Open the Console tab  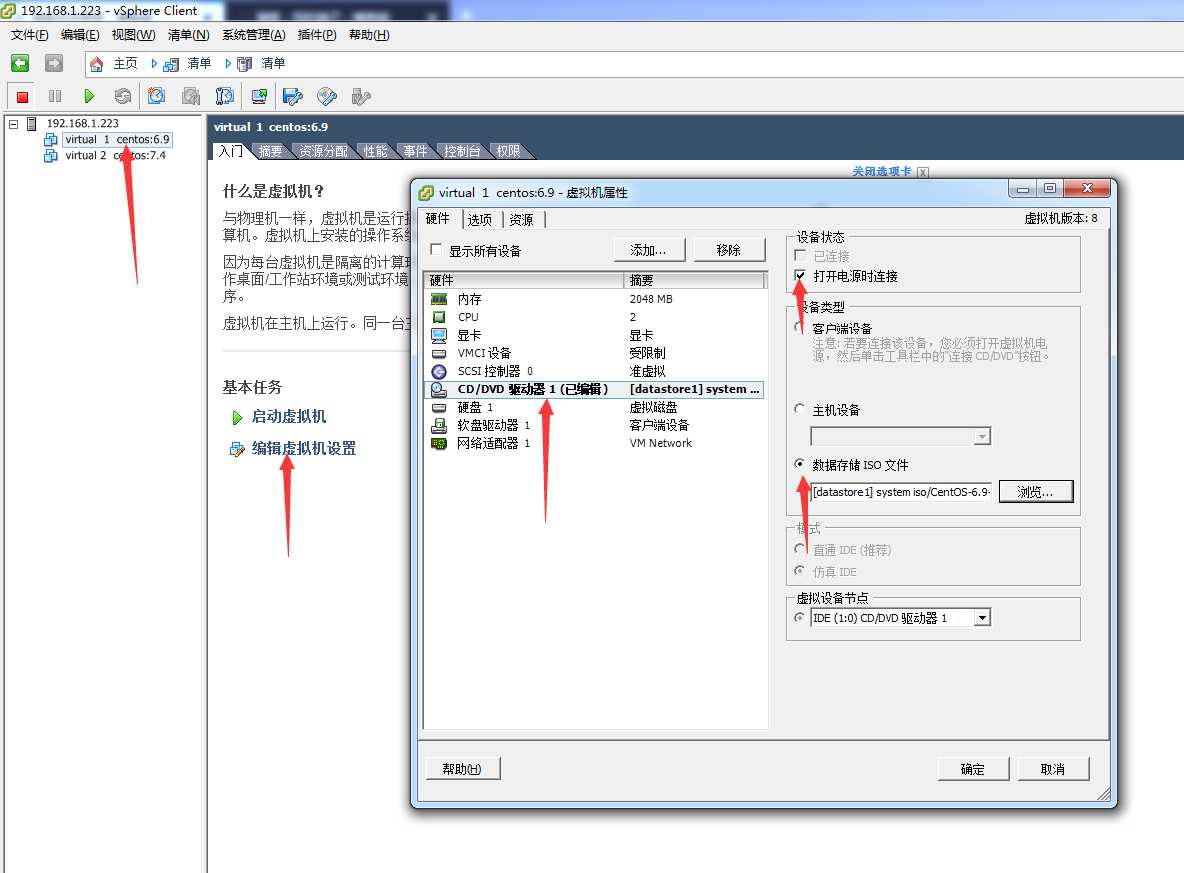tap(461, 151)
